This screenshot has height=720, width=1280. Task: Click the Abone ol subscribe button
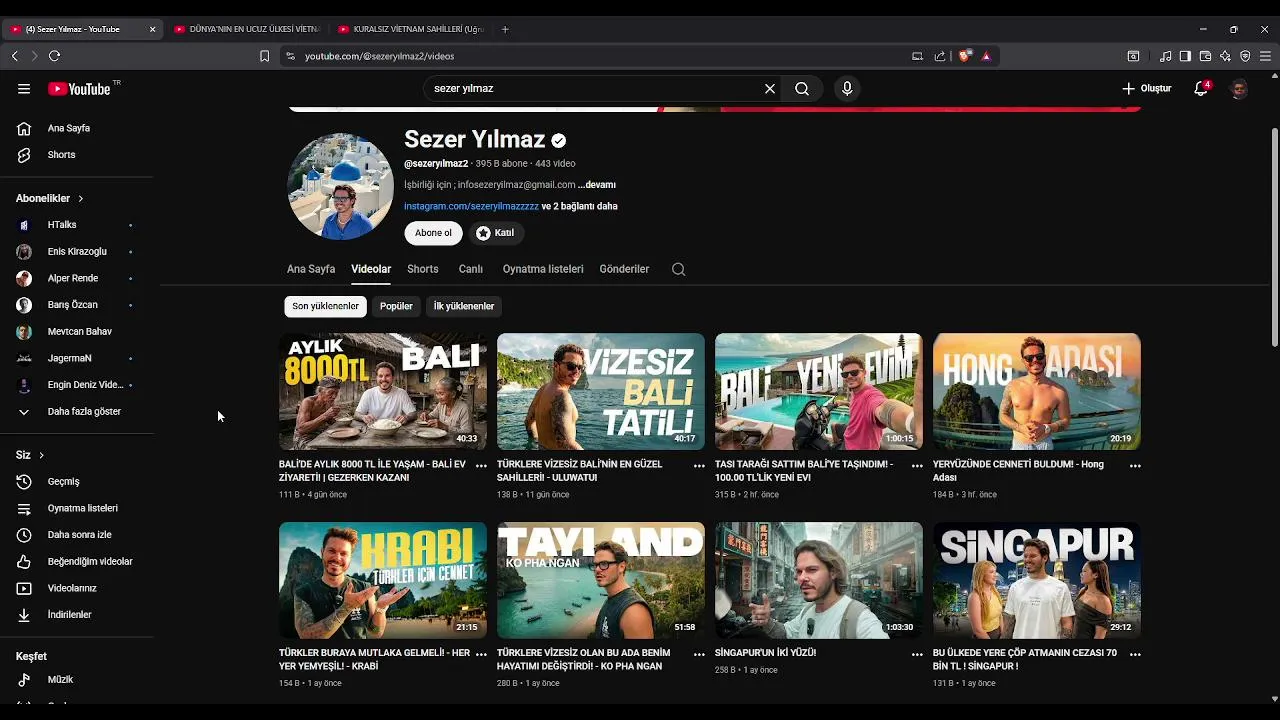[x=433, y=233]
